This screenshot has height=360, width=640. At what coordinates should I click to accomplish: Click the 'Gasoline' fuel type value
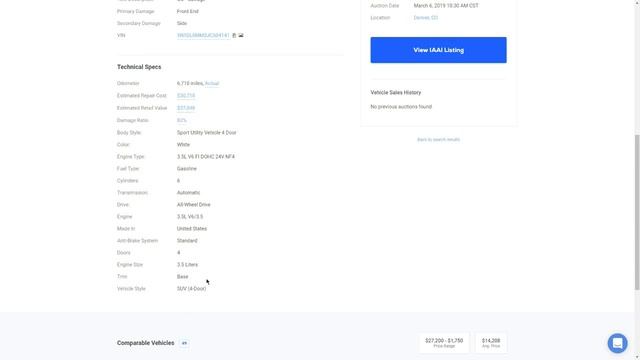(x=187, y=169)
